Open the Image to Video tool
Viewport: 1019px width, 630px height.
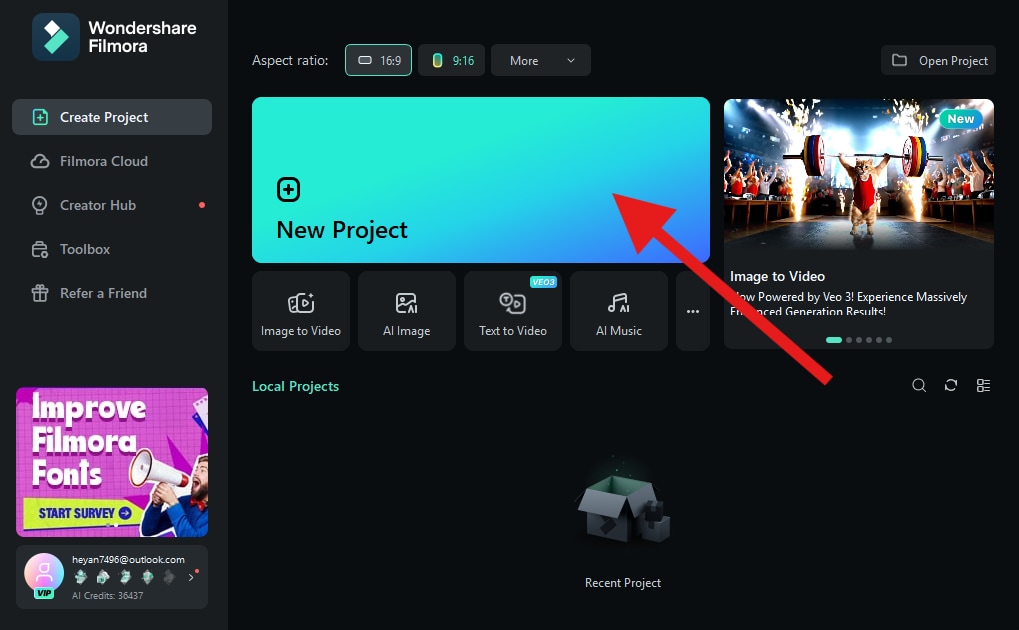(301, 311)
